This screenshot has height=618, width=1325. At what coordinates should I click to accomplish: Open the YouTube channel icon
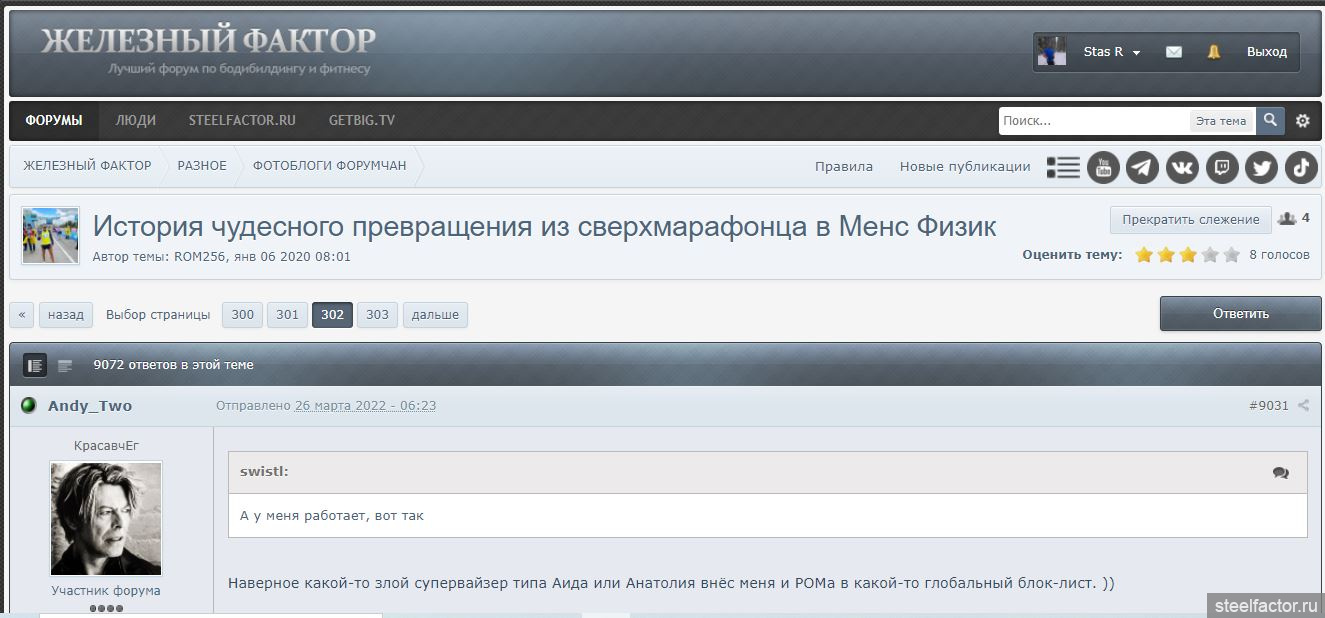coord(1103,167)
